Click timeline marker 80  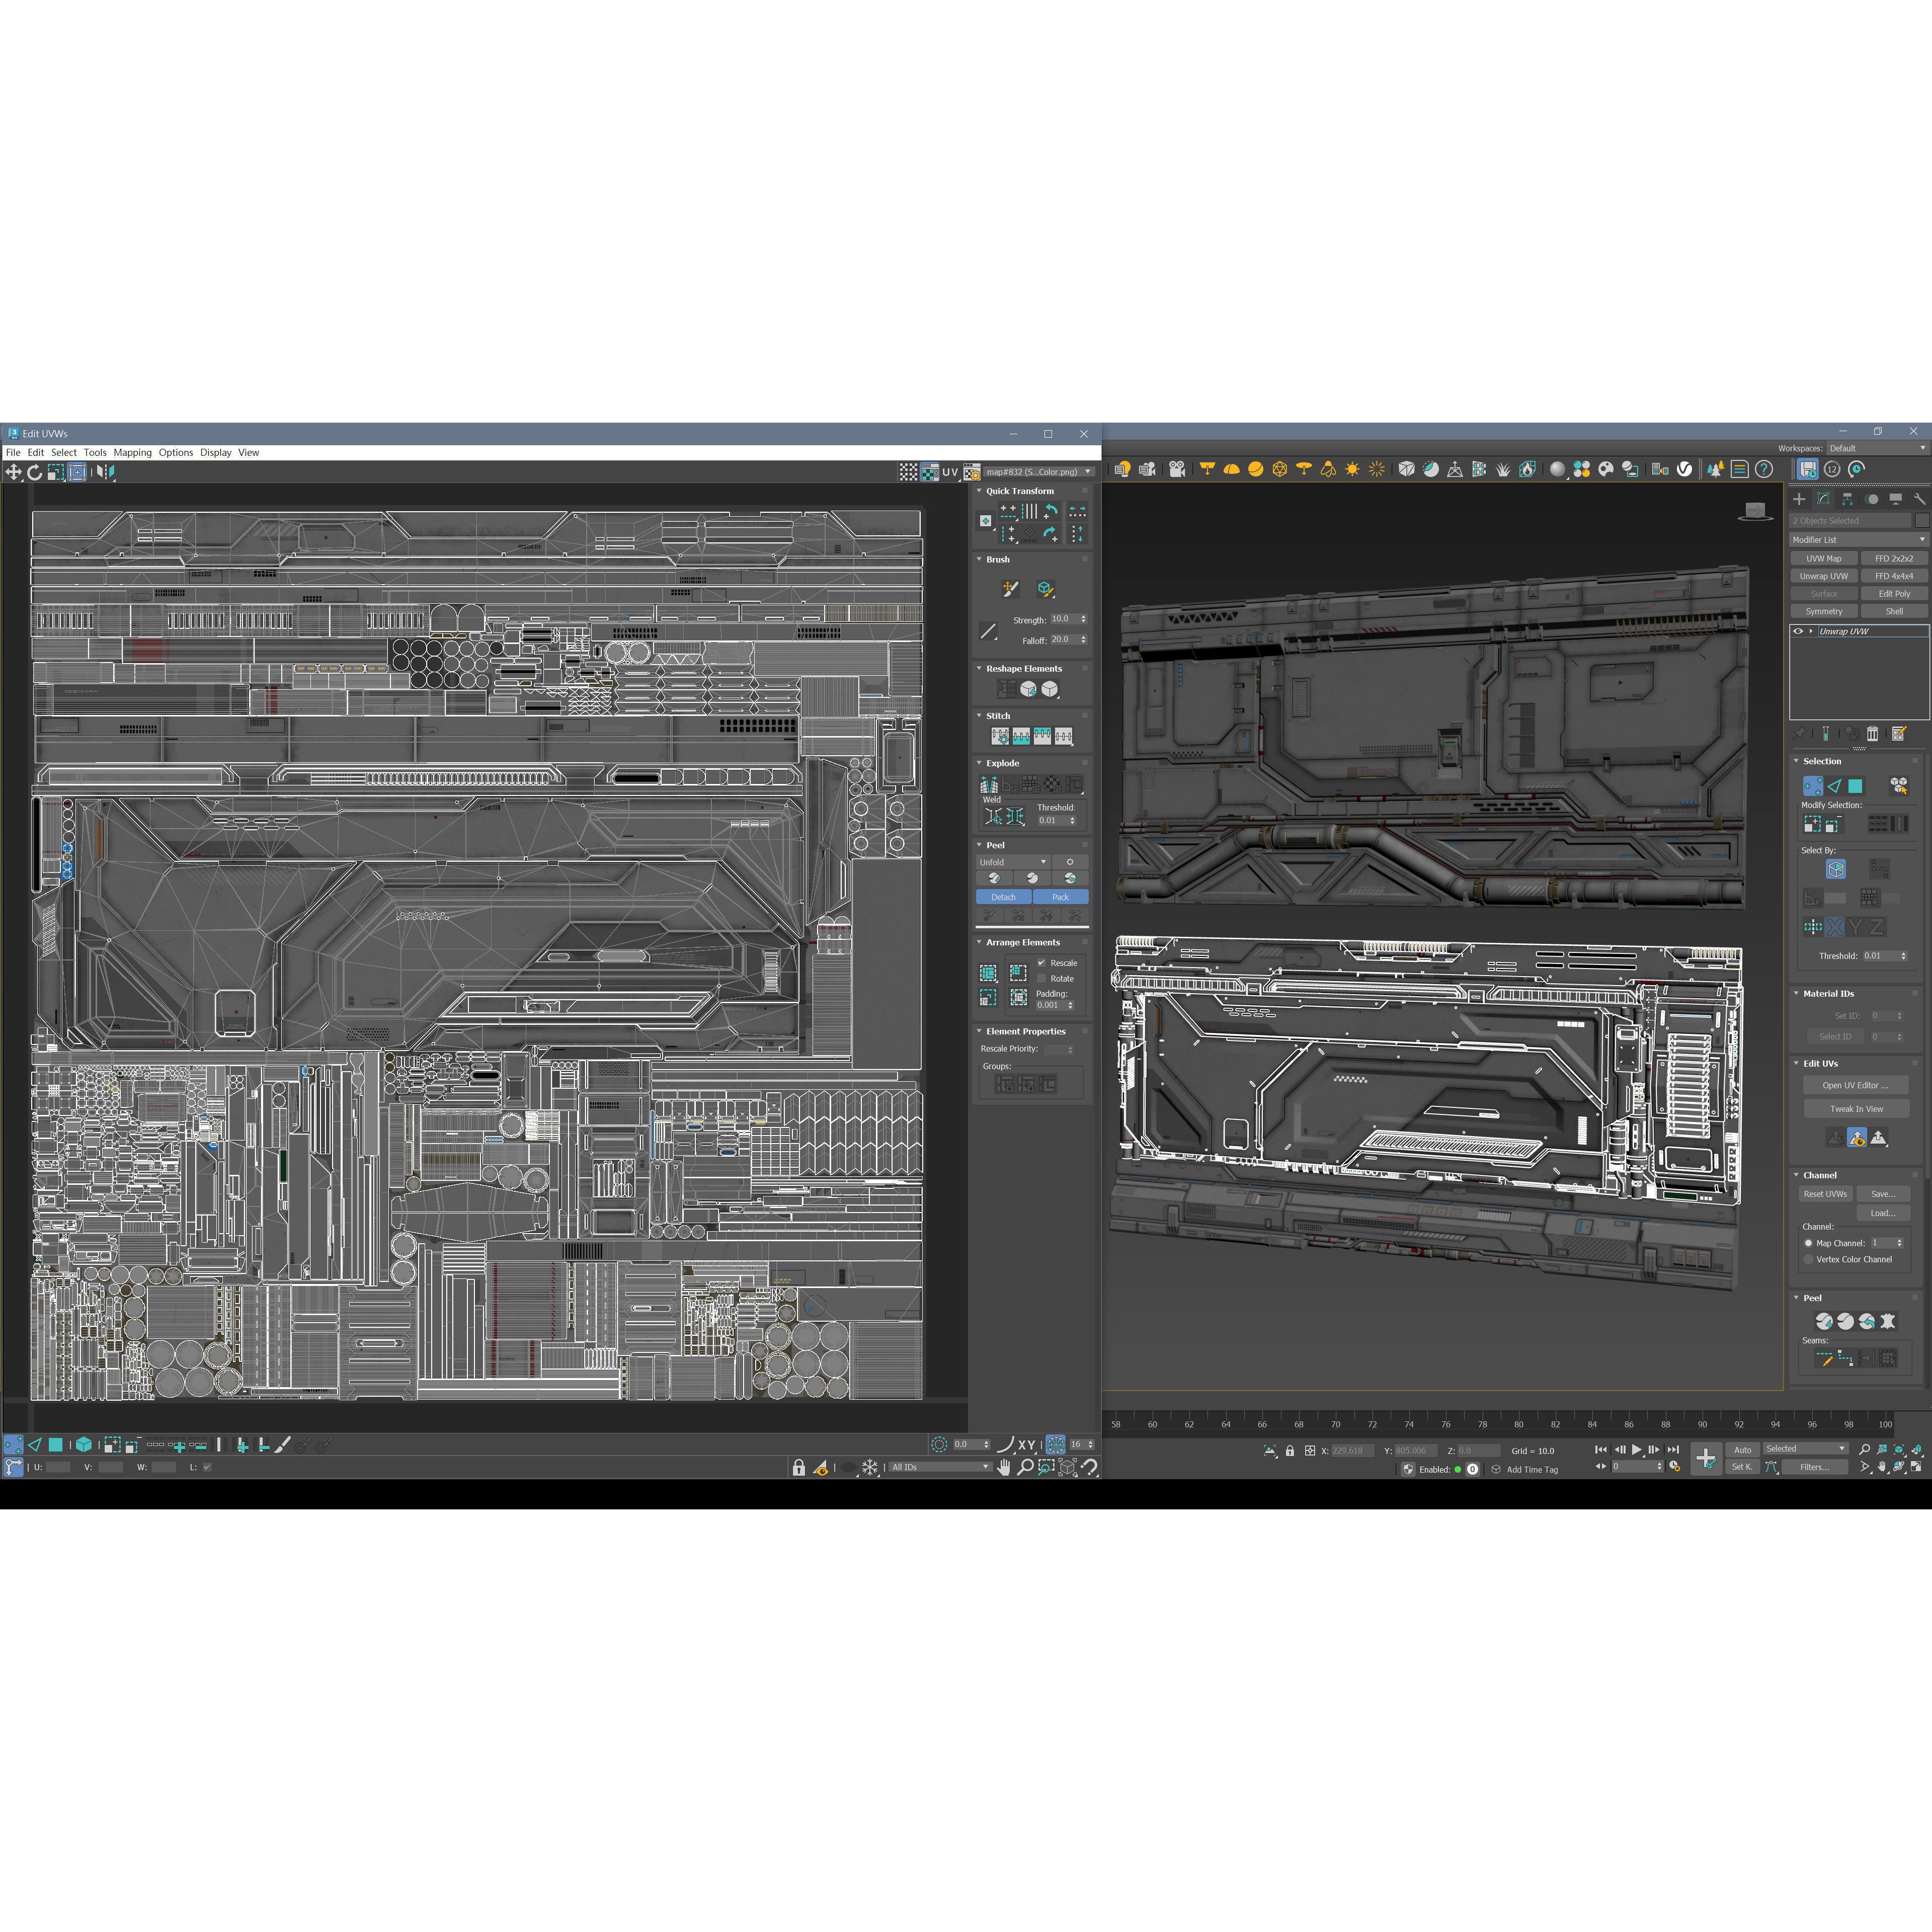tap(1519, 1424)
